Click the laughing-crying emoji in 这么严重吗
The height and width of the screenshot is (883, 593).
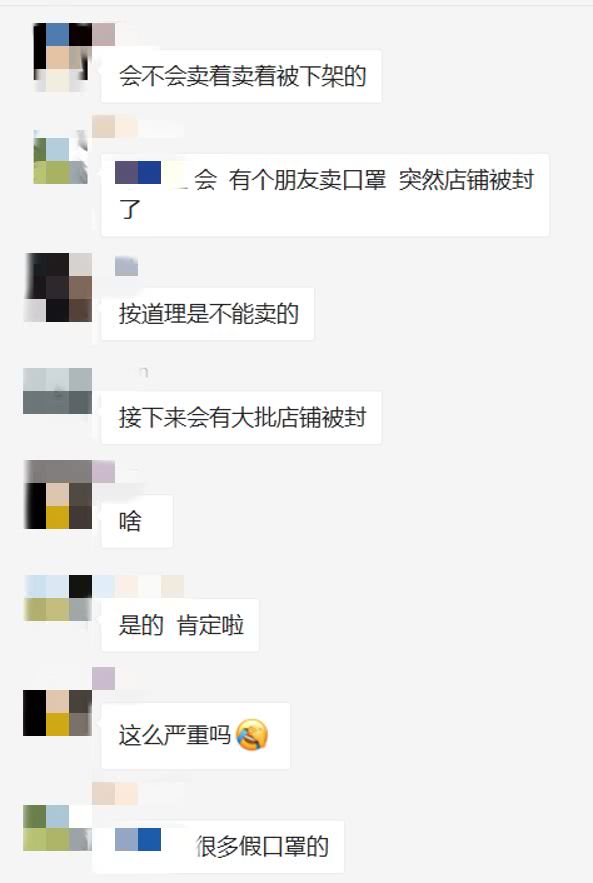pyautogui.click(x=252, y=735)
